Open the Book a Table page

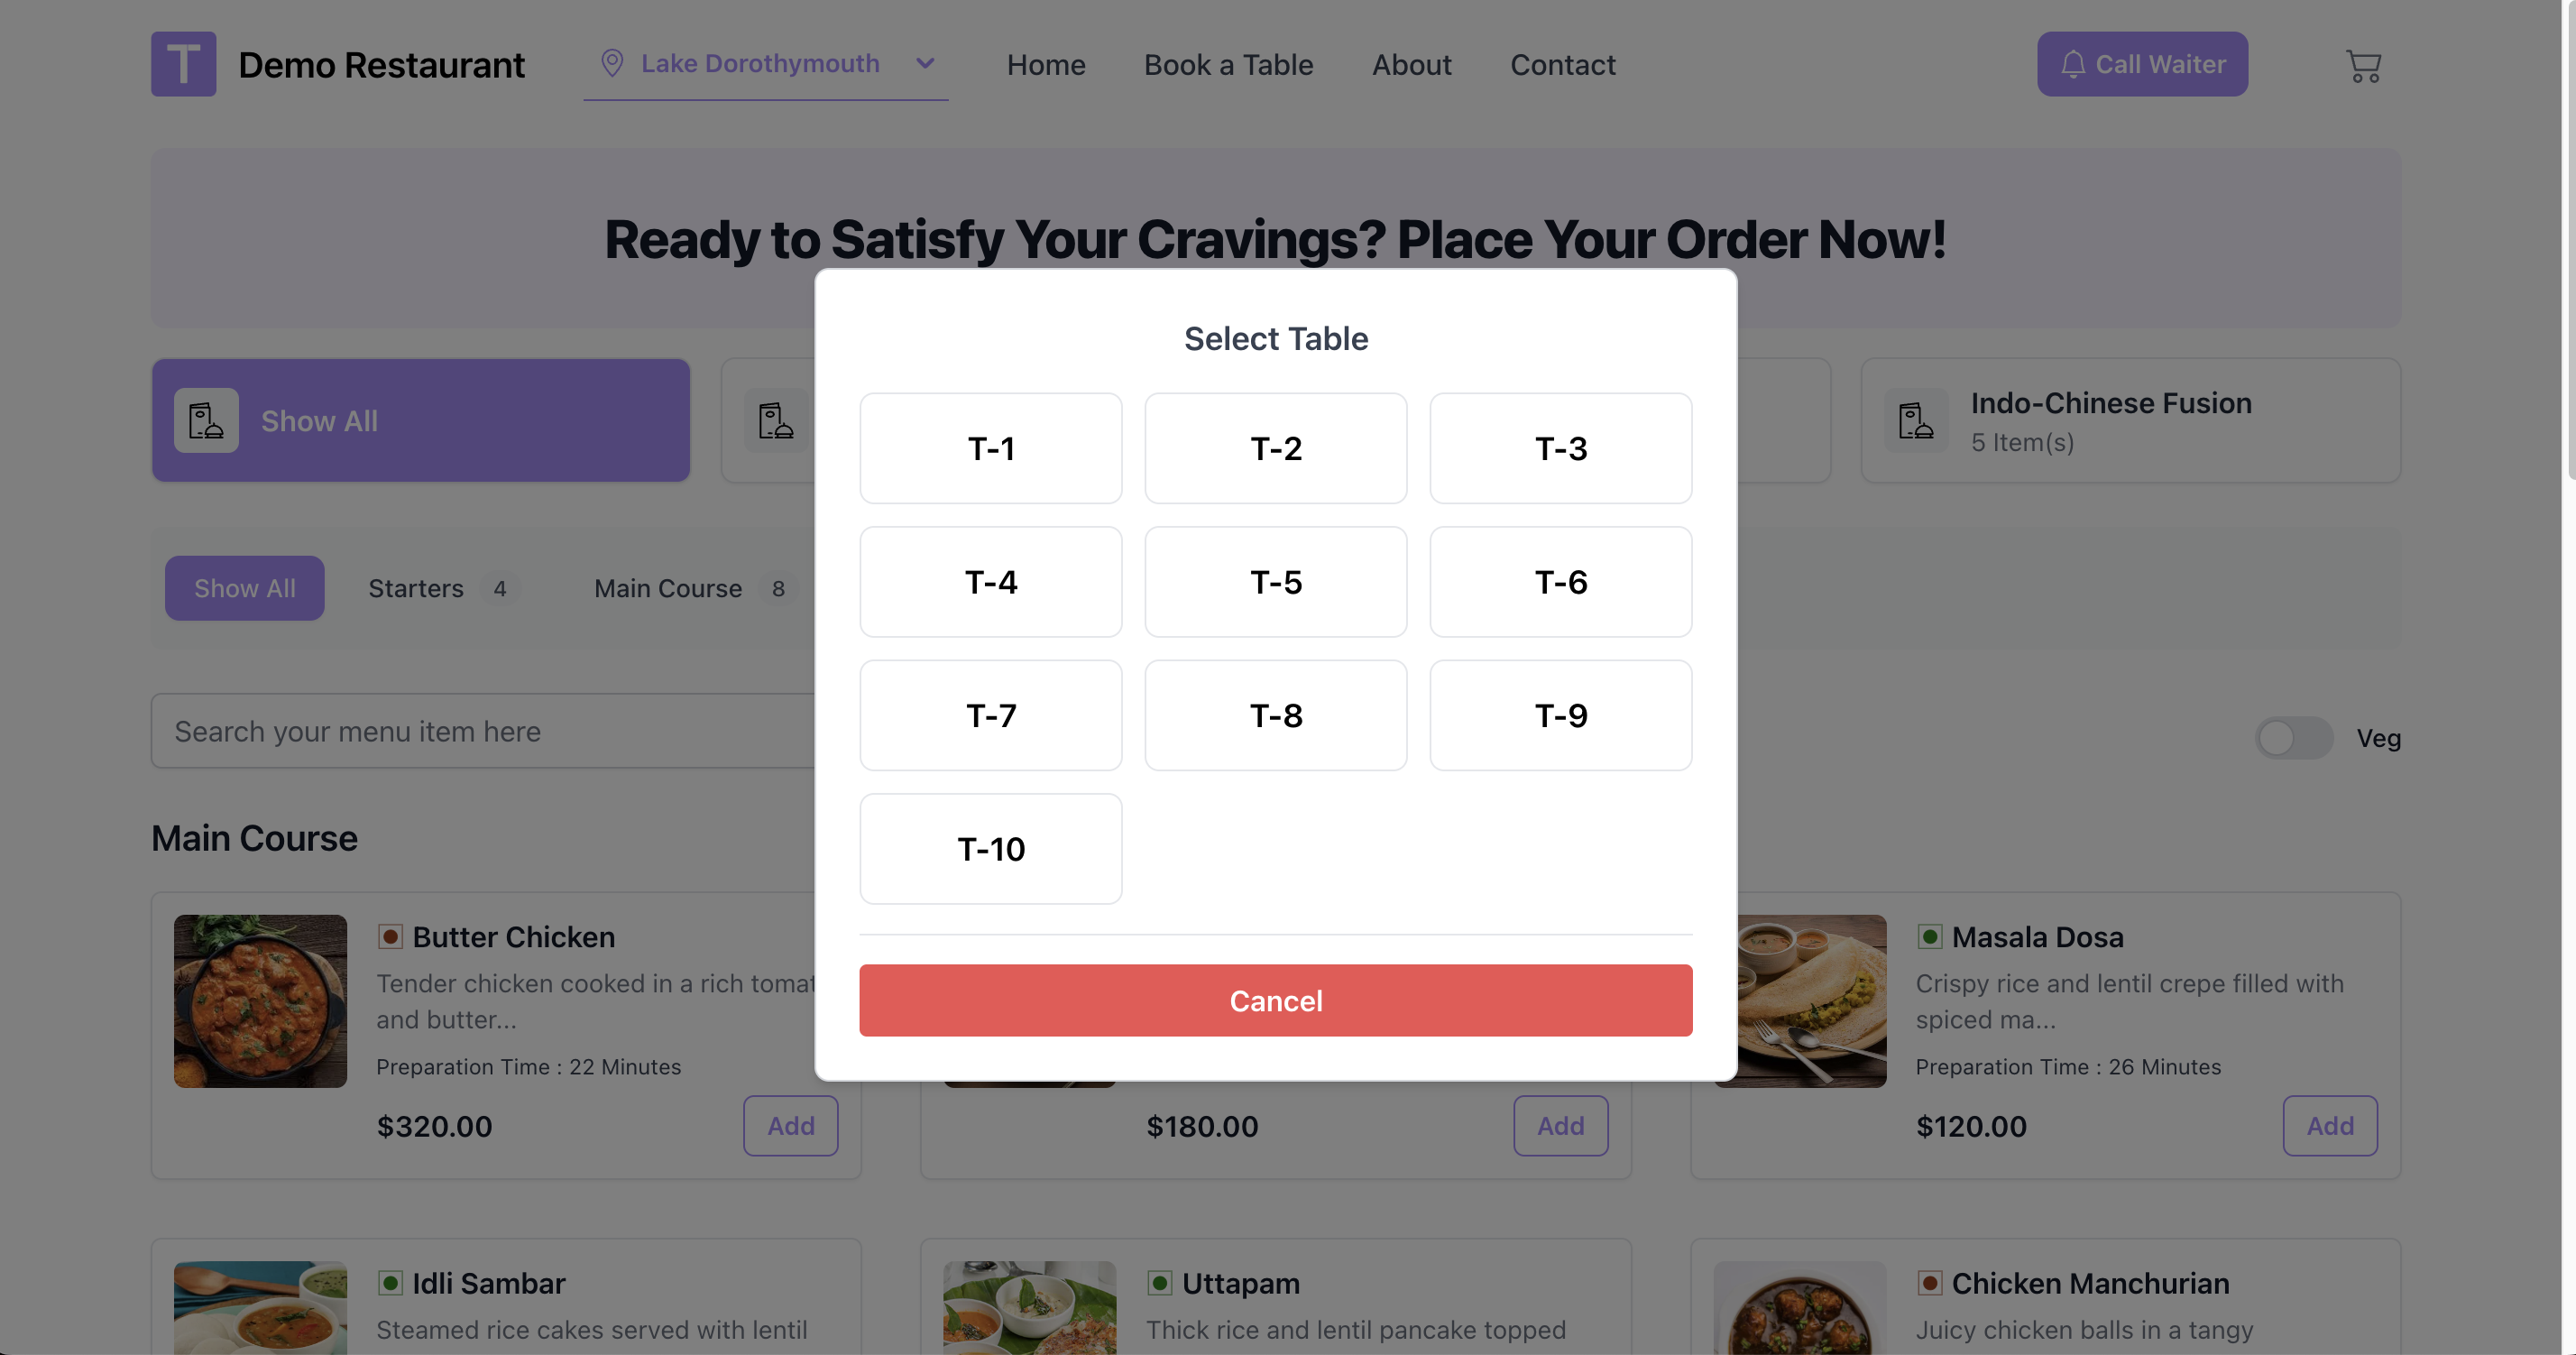[1228, 65]
